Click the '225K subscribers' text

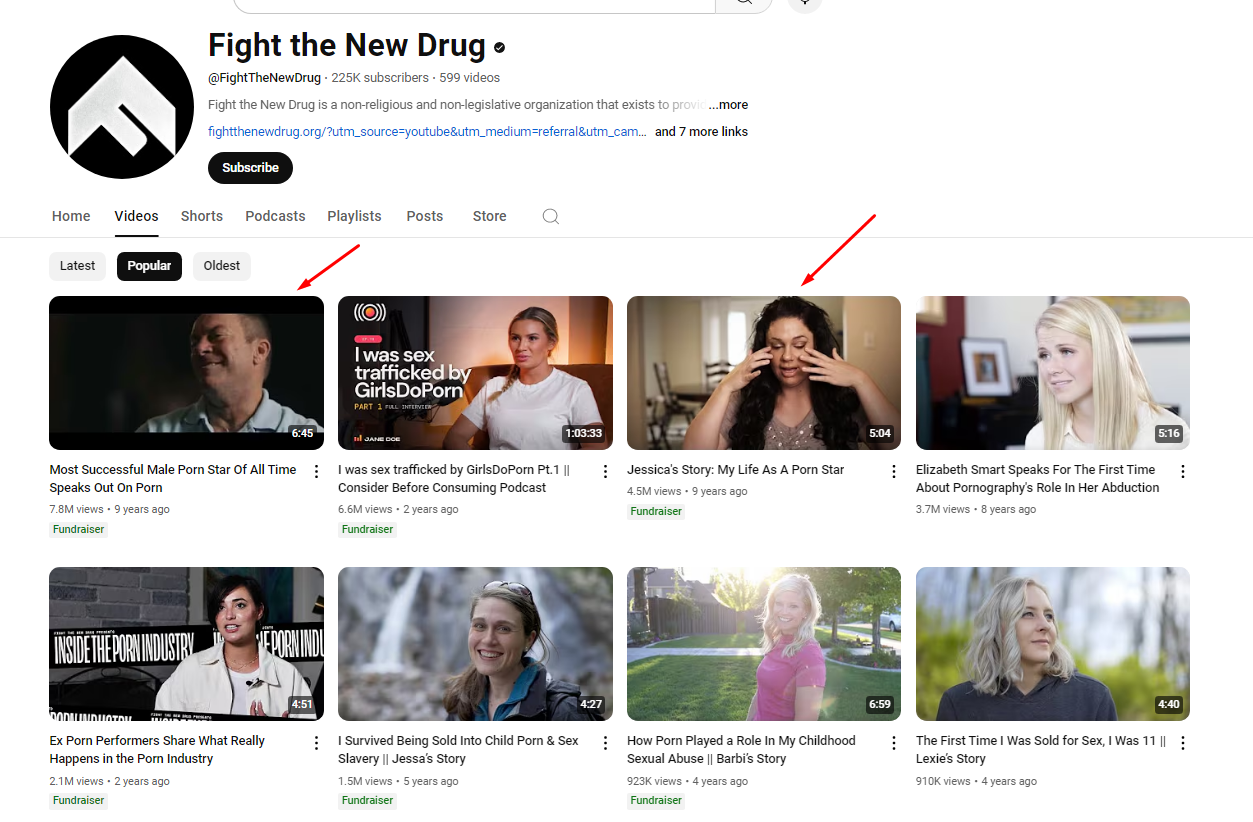(380, 78)
